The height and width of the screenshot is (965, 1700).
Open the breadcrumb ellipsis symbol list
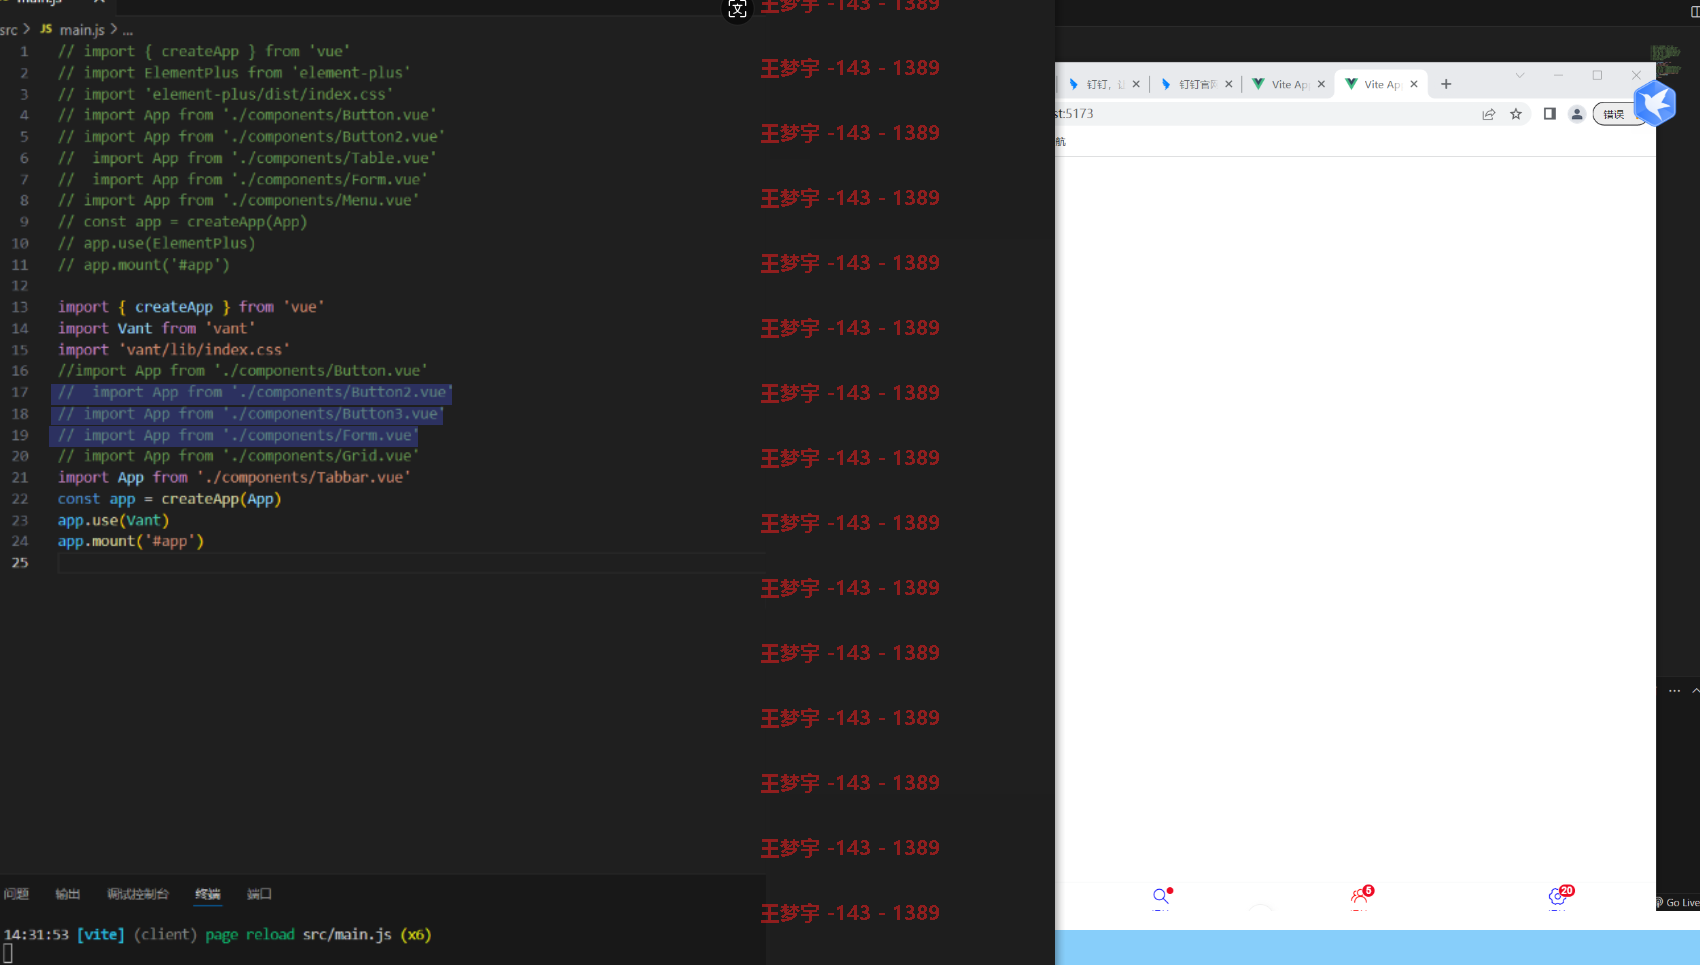point(127,30)
